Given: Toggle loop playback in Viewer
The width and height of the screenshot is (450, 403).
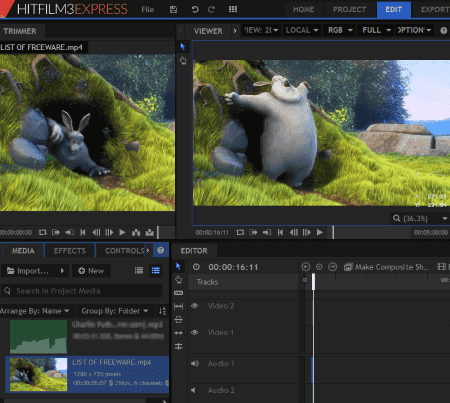Looking at the screenshot, I should pyautogui.click(x=240, y=232).
